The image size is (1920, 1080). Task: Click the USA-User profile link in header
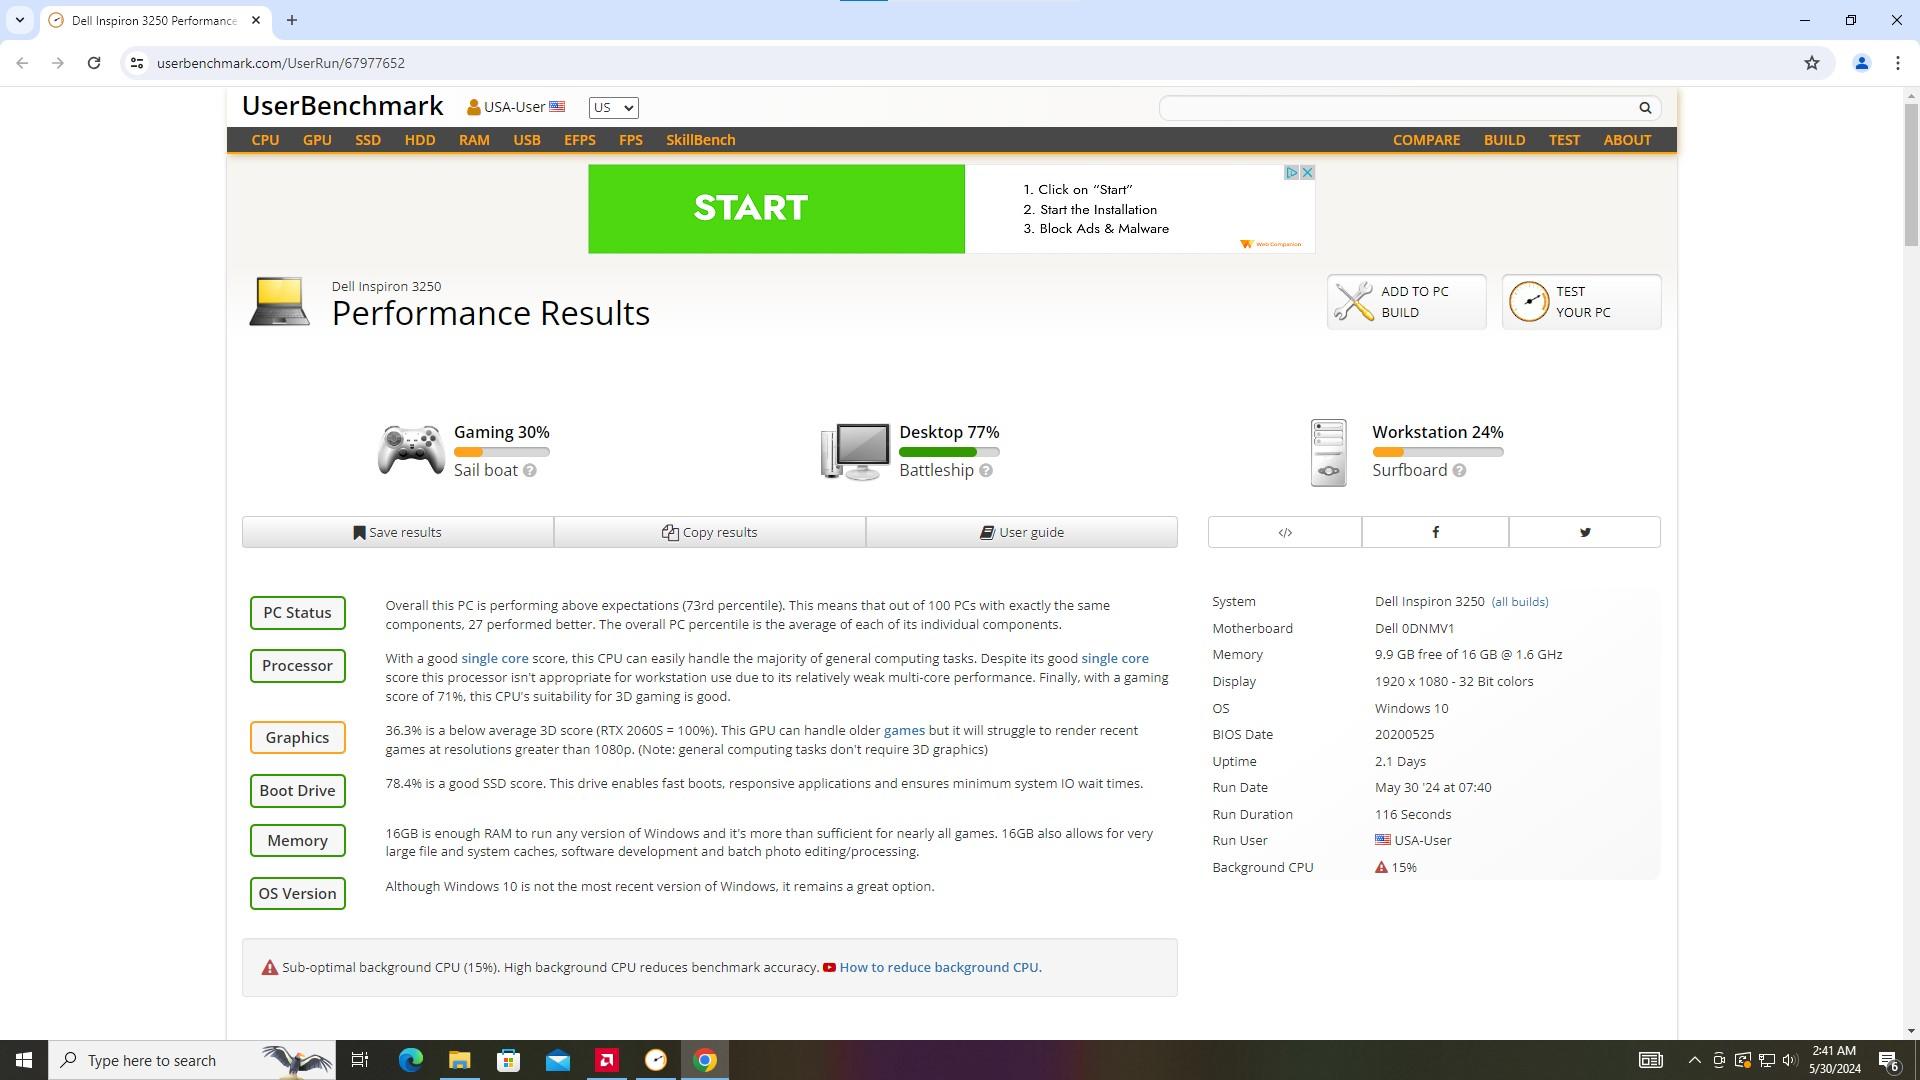515,107
